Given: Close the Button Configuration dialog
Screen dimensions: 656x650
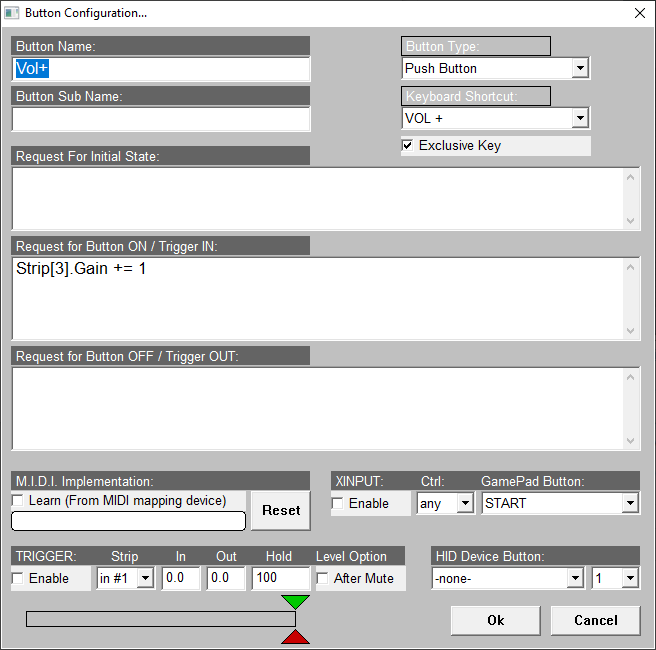Looking at the screenshot, I should click(640, 13).
